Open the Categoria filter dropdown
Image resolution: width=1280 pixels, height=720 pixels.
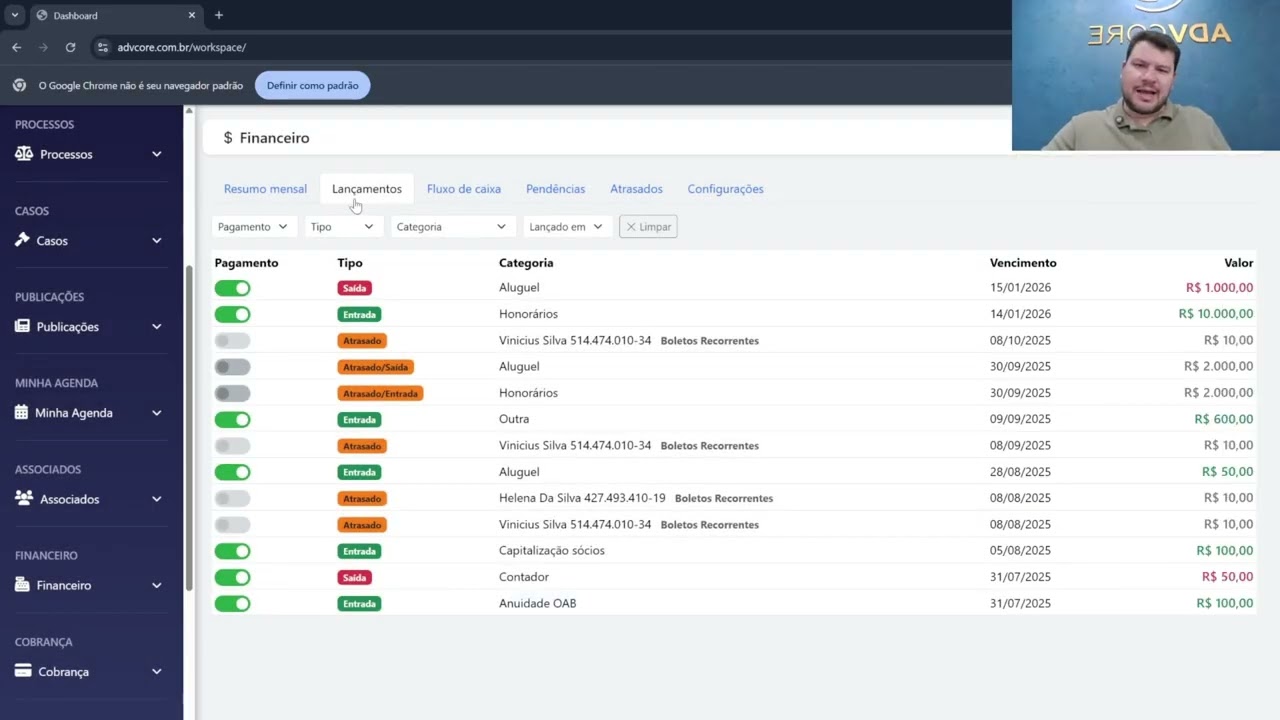[x=452, y=227]
